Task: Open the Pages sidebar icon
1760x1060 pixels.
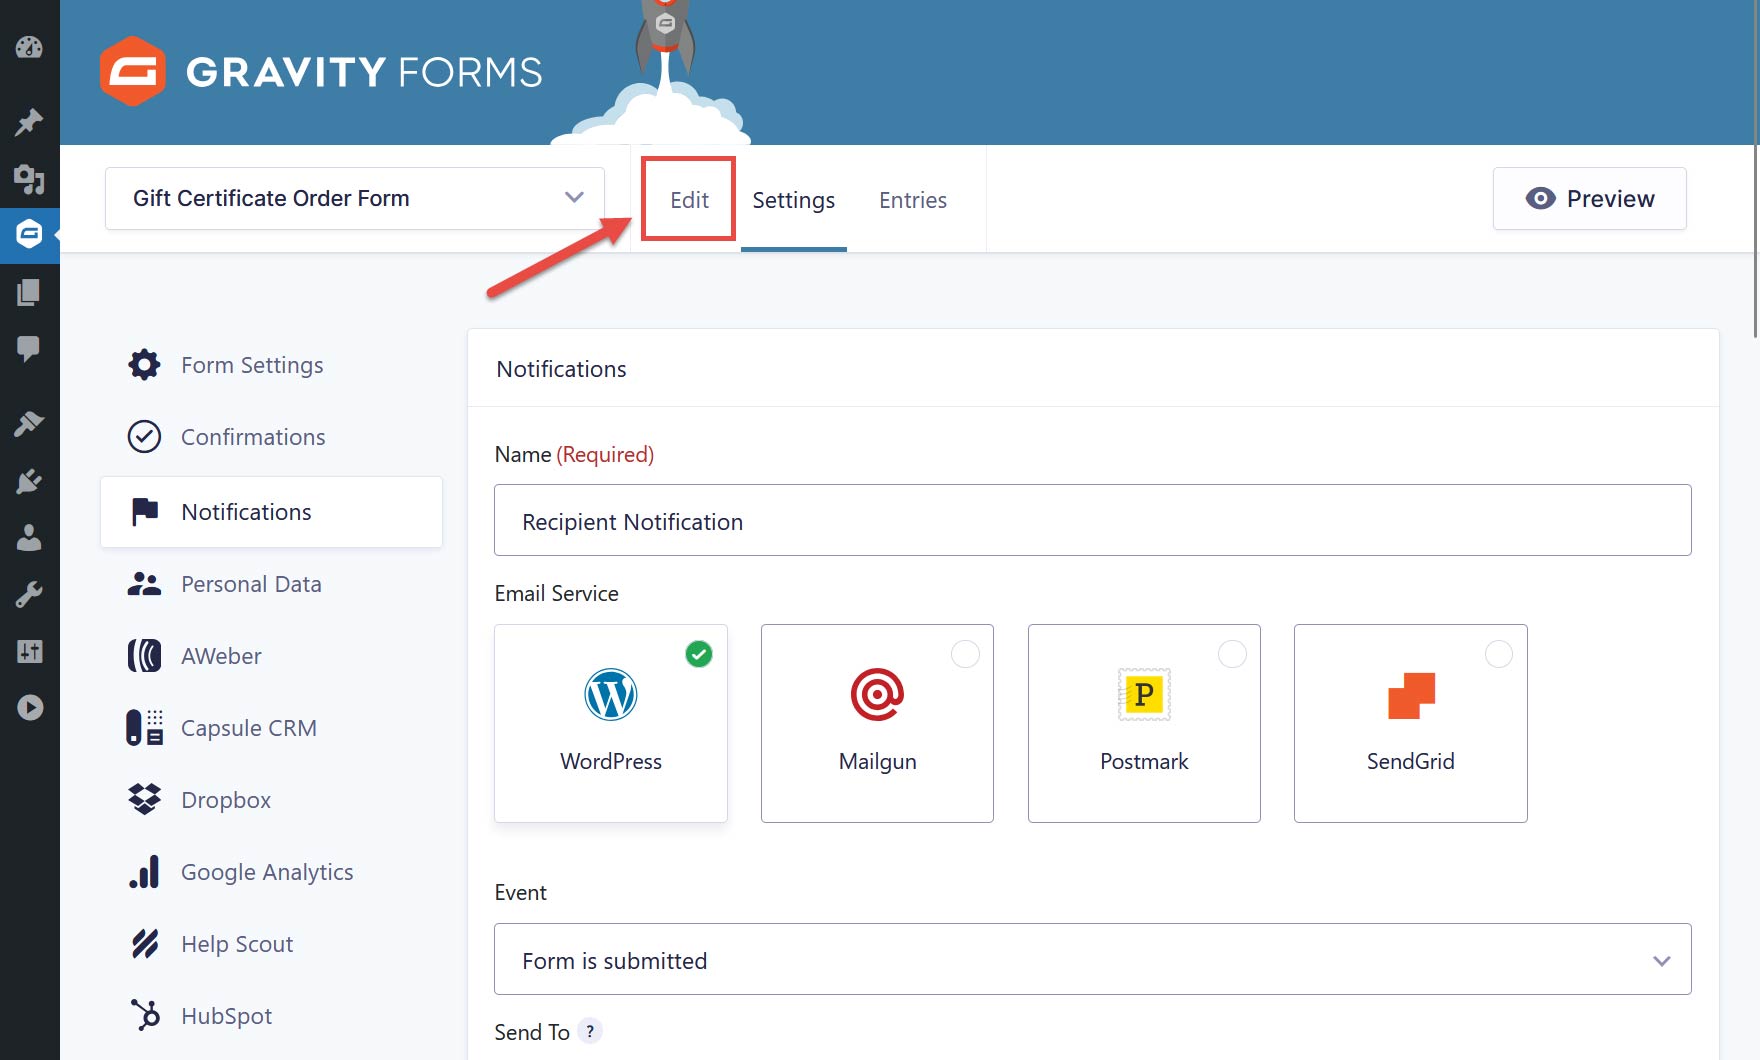Action: pos(29,292)
